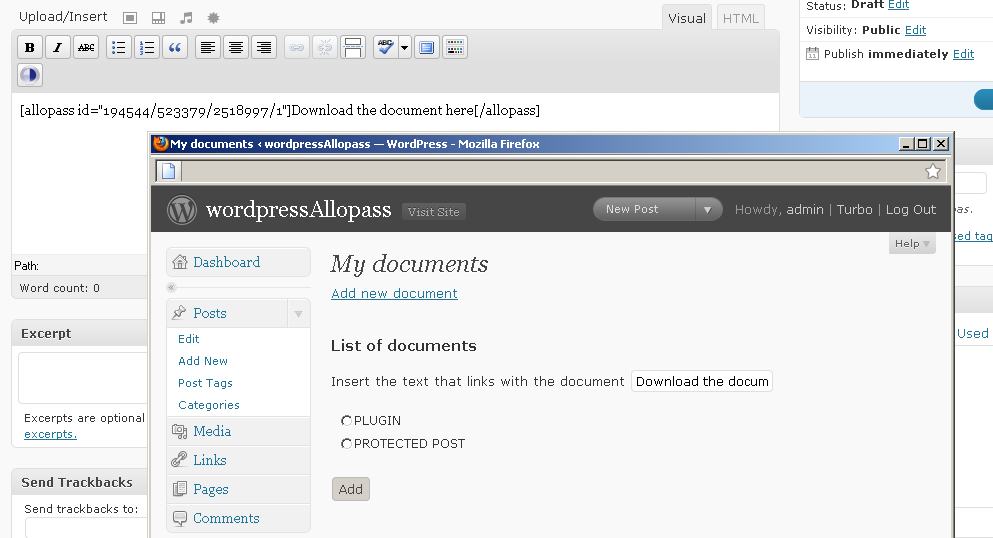Viewport: 993px width, 538px height.
Task: Open Edit under Posts submenu
Action: tap(189, 339)
